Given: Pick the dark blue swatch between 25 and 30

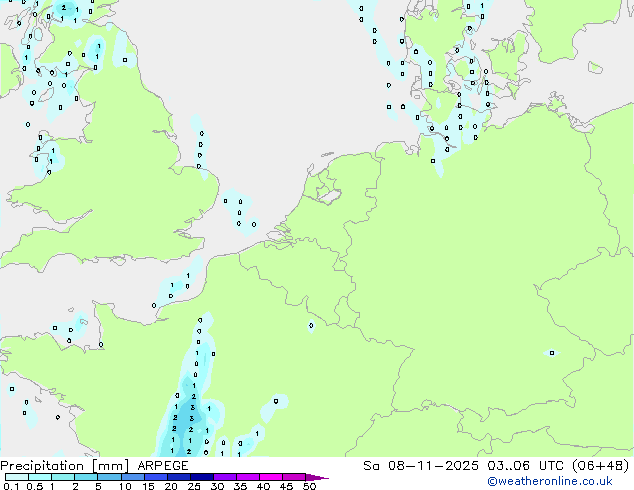Looking at the screenshot, I should 202,477.
